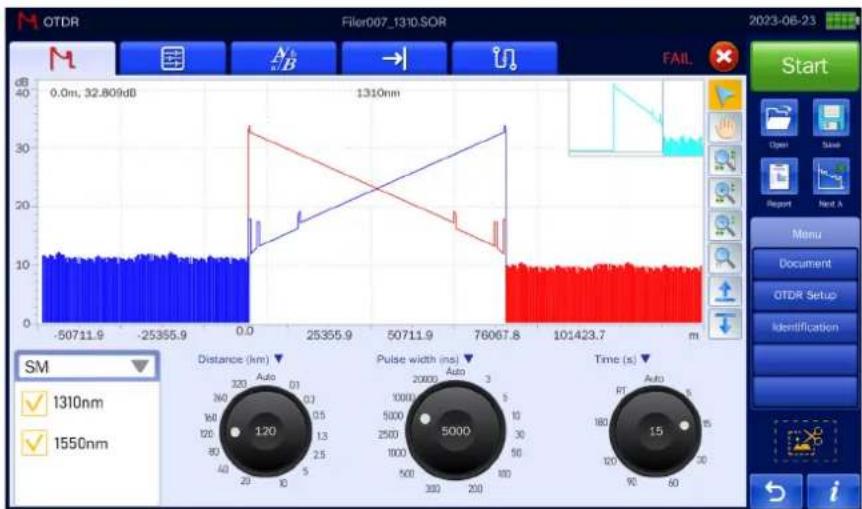Take a screenshot with the scissors capture icon

[x=805, y=441]
